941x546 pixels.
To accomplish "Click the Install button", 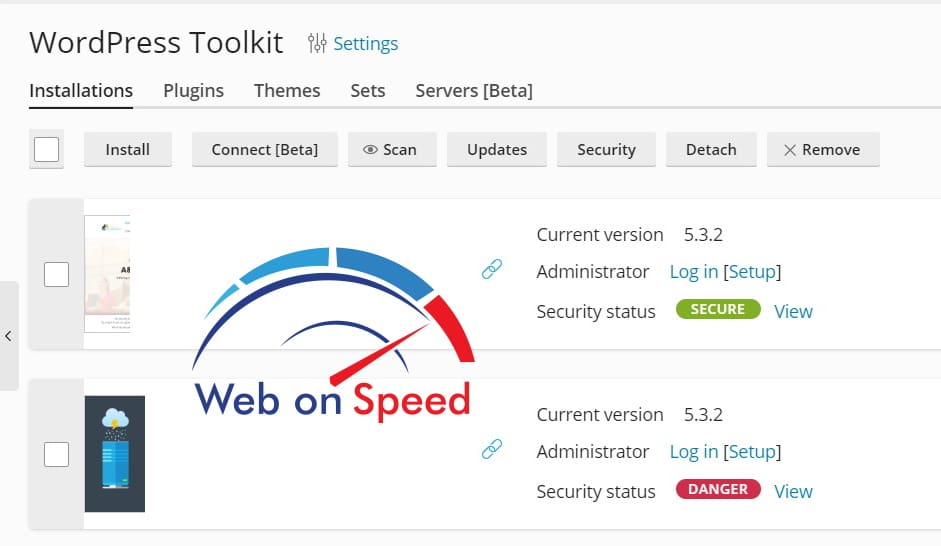I will (128, 149).
